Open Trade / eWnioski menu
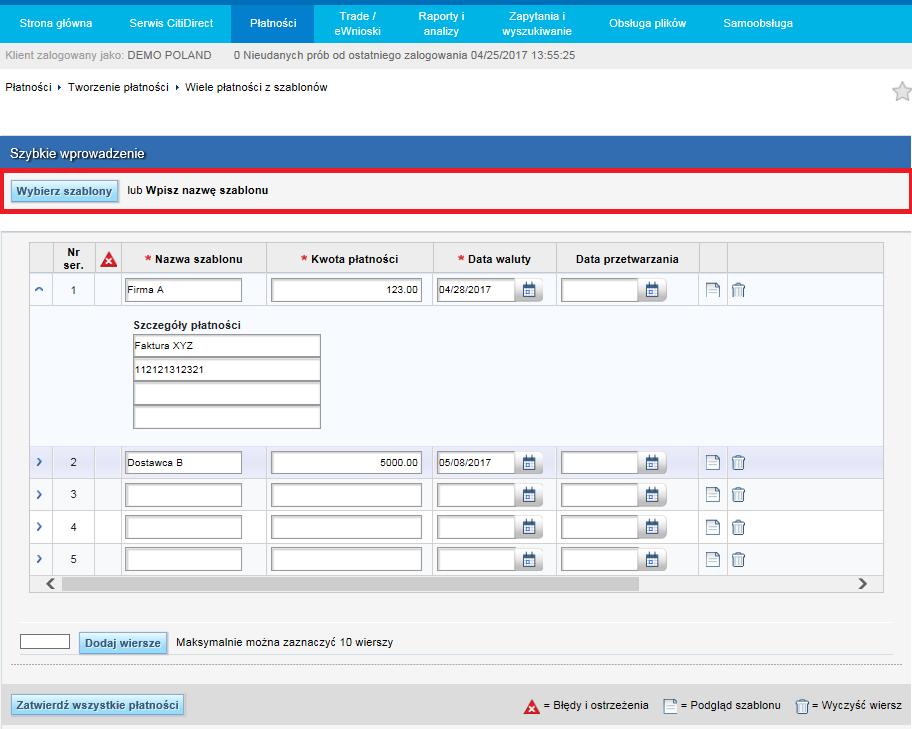This screenshot has height=729, width=912. 357,23
